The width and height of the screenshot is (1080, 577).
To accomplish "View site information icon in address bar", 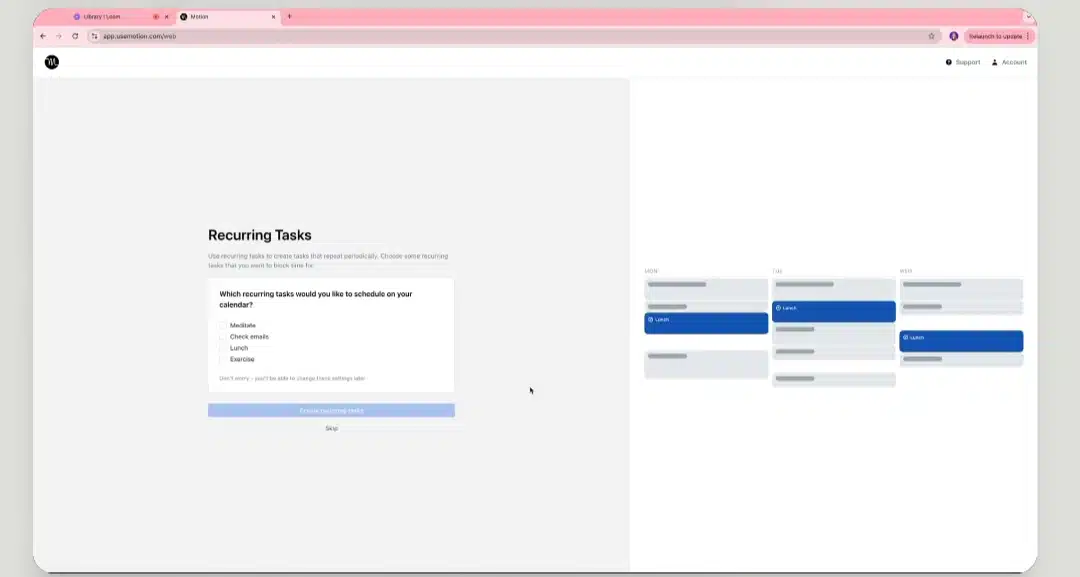I will 94,36.
